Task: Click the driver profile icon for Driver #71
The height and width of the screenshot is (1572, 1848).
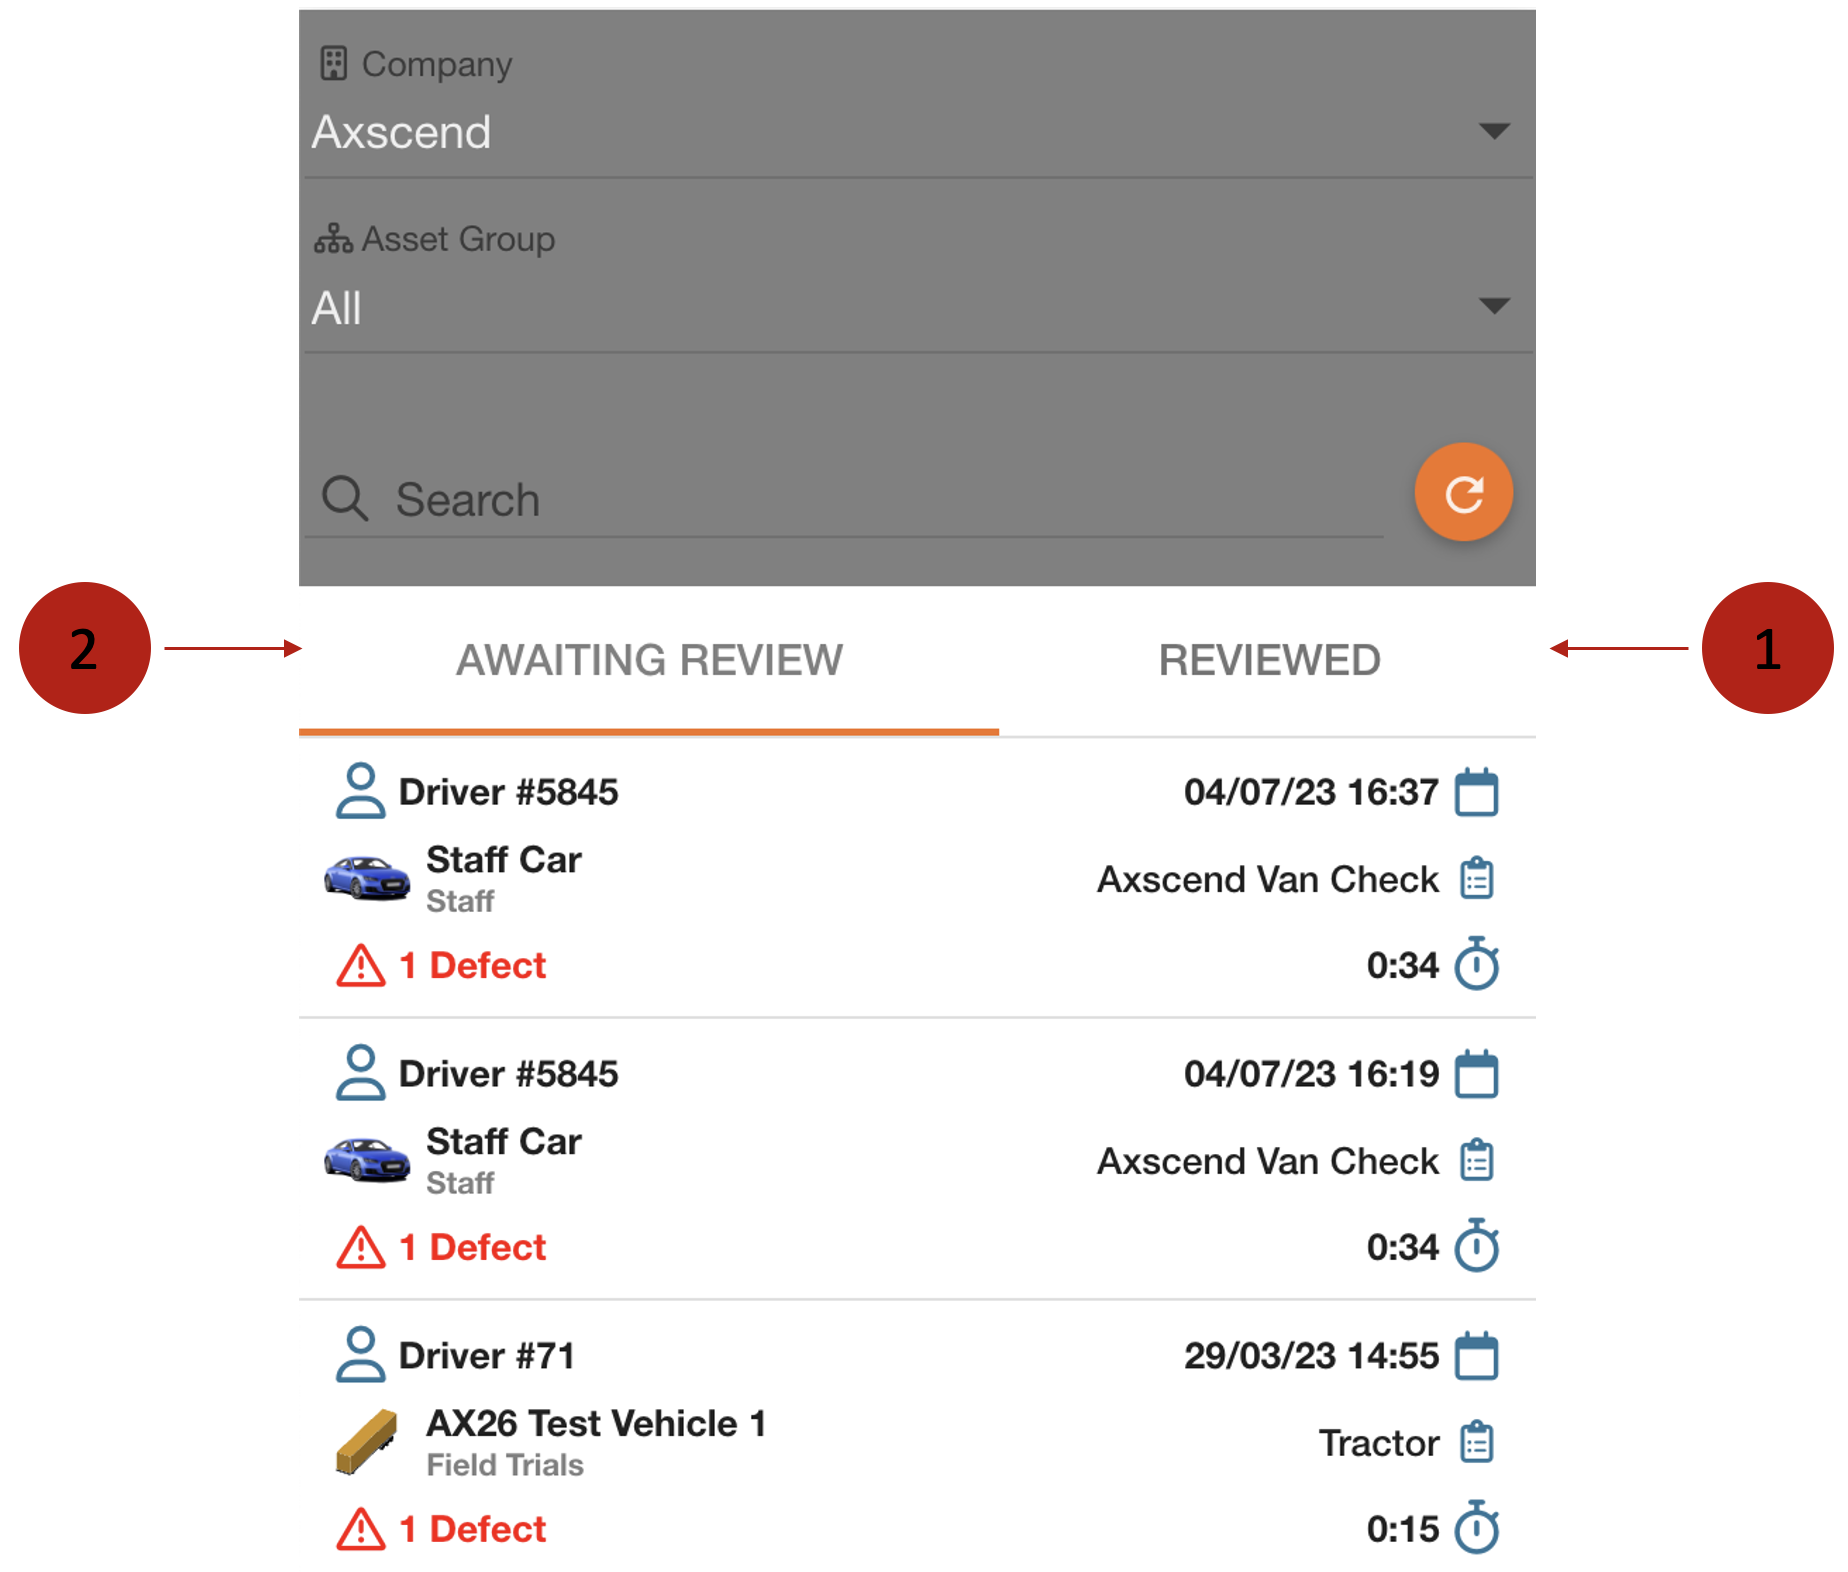Action: click(362, 1354)
